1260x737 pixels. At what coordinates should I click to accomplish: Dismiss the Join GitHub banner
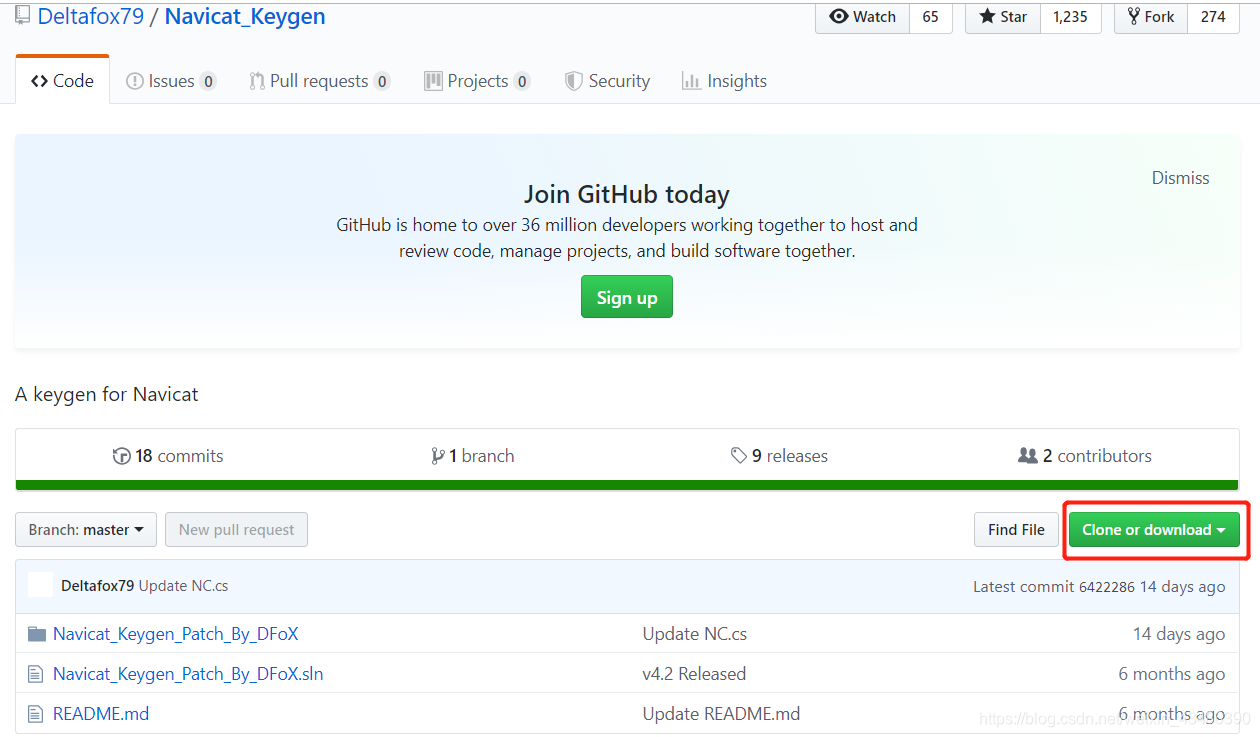pyautogui.click(x=1180, y=178)
